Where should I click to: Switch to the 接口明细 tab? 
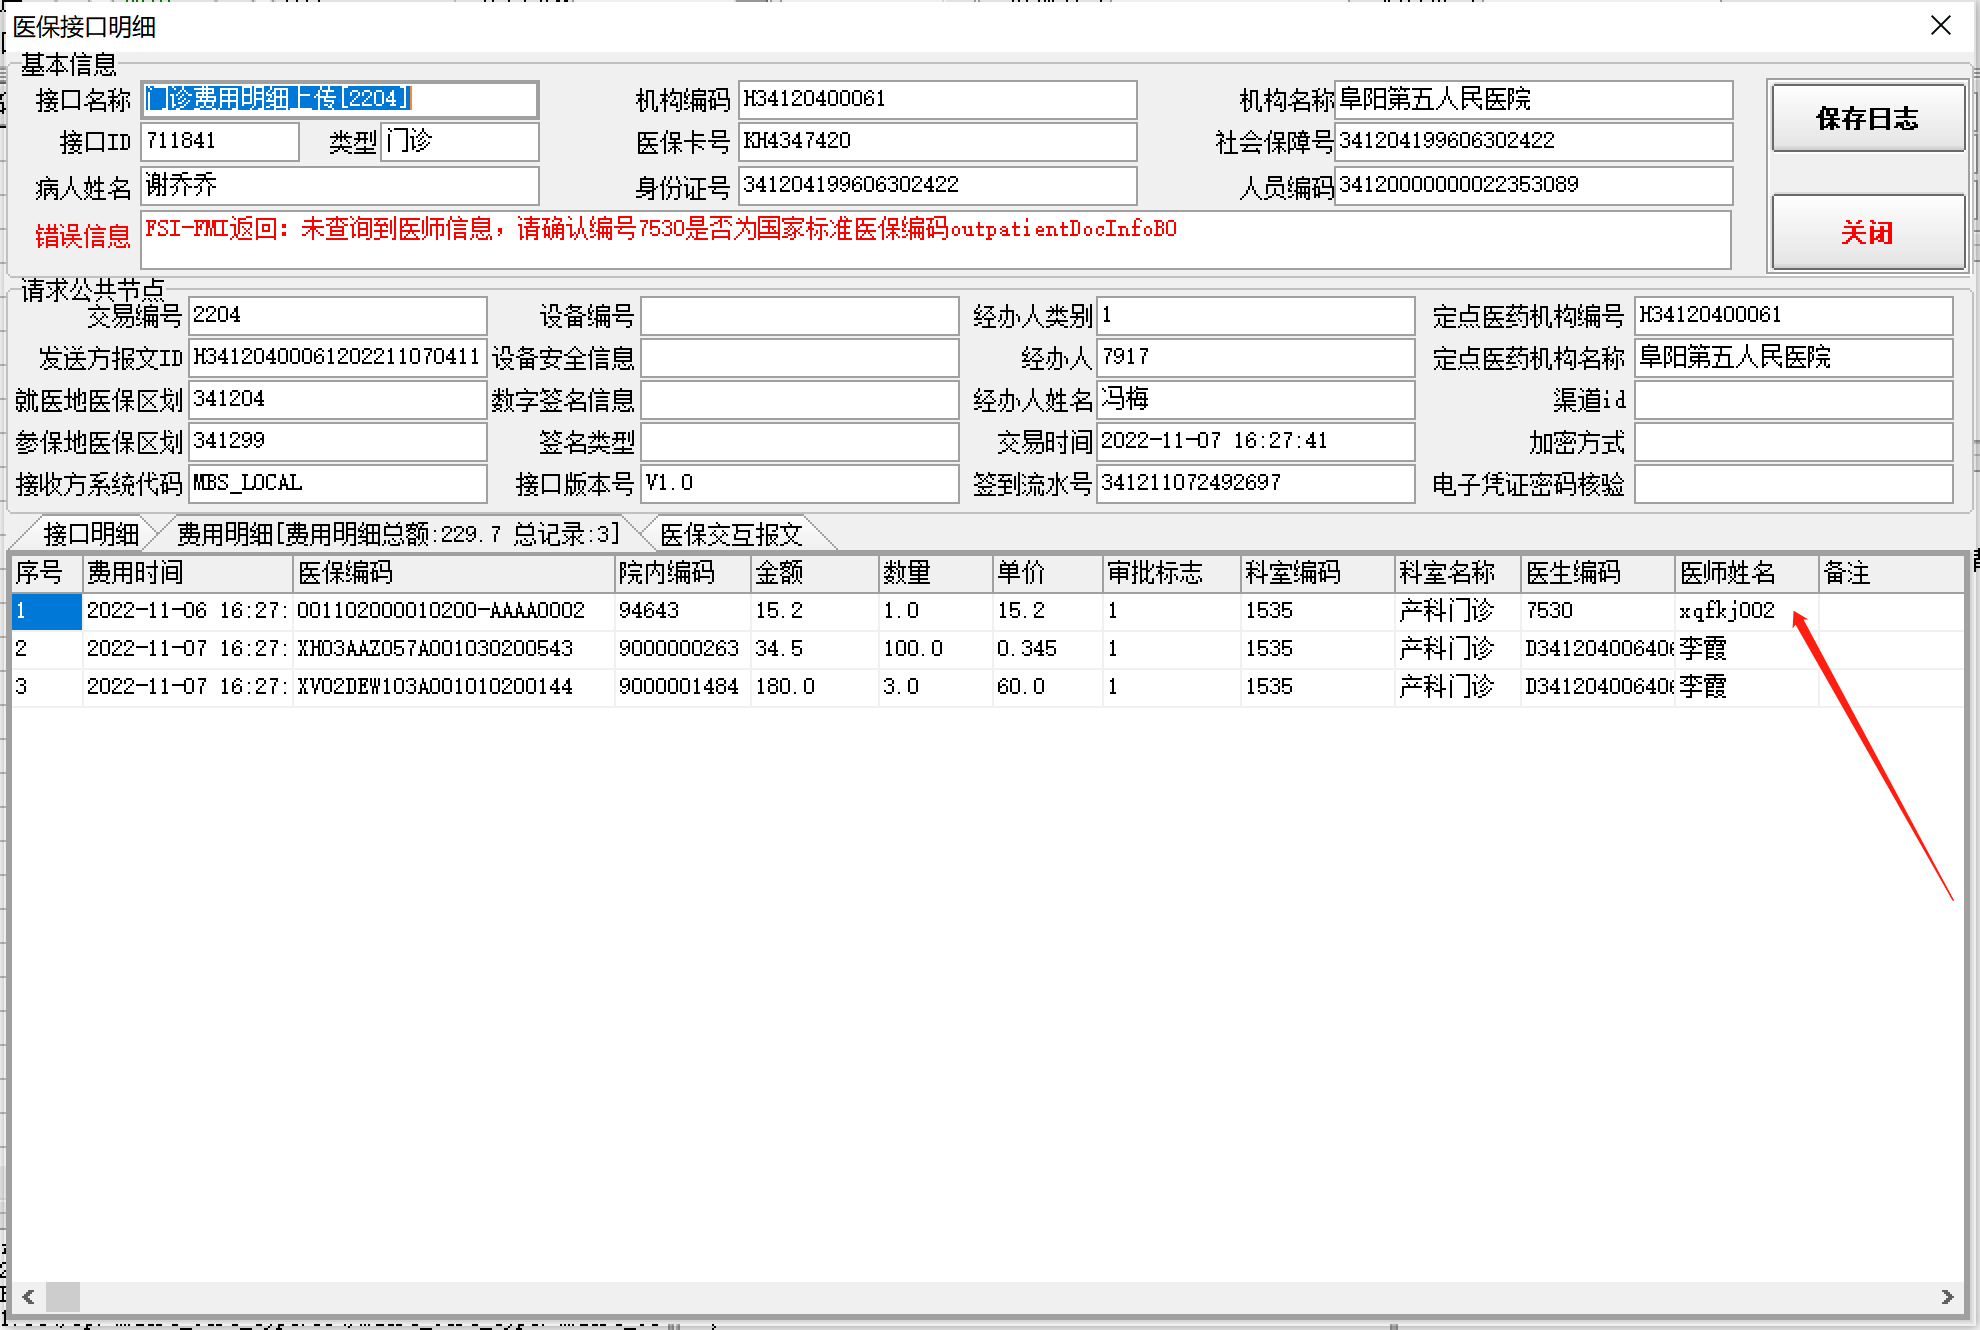(90, 534)
